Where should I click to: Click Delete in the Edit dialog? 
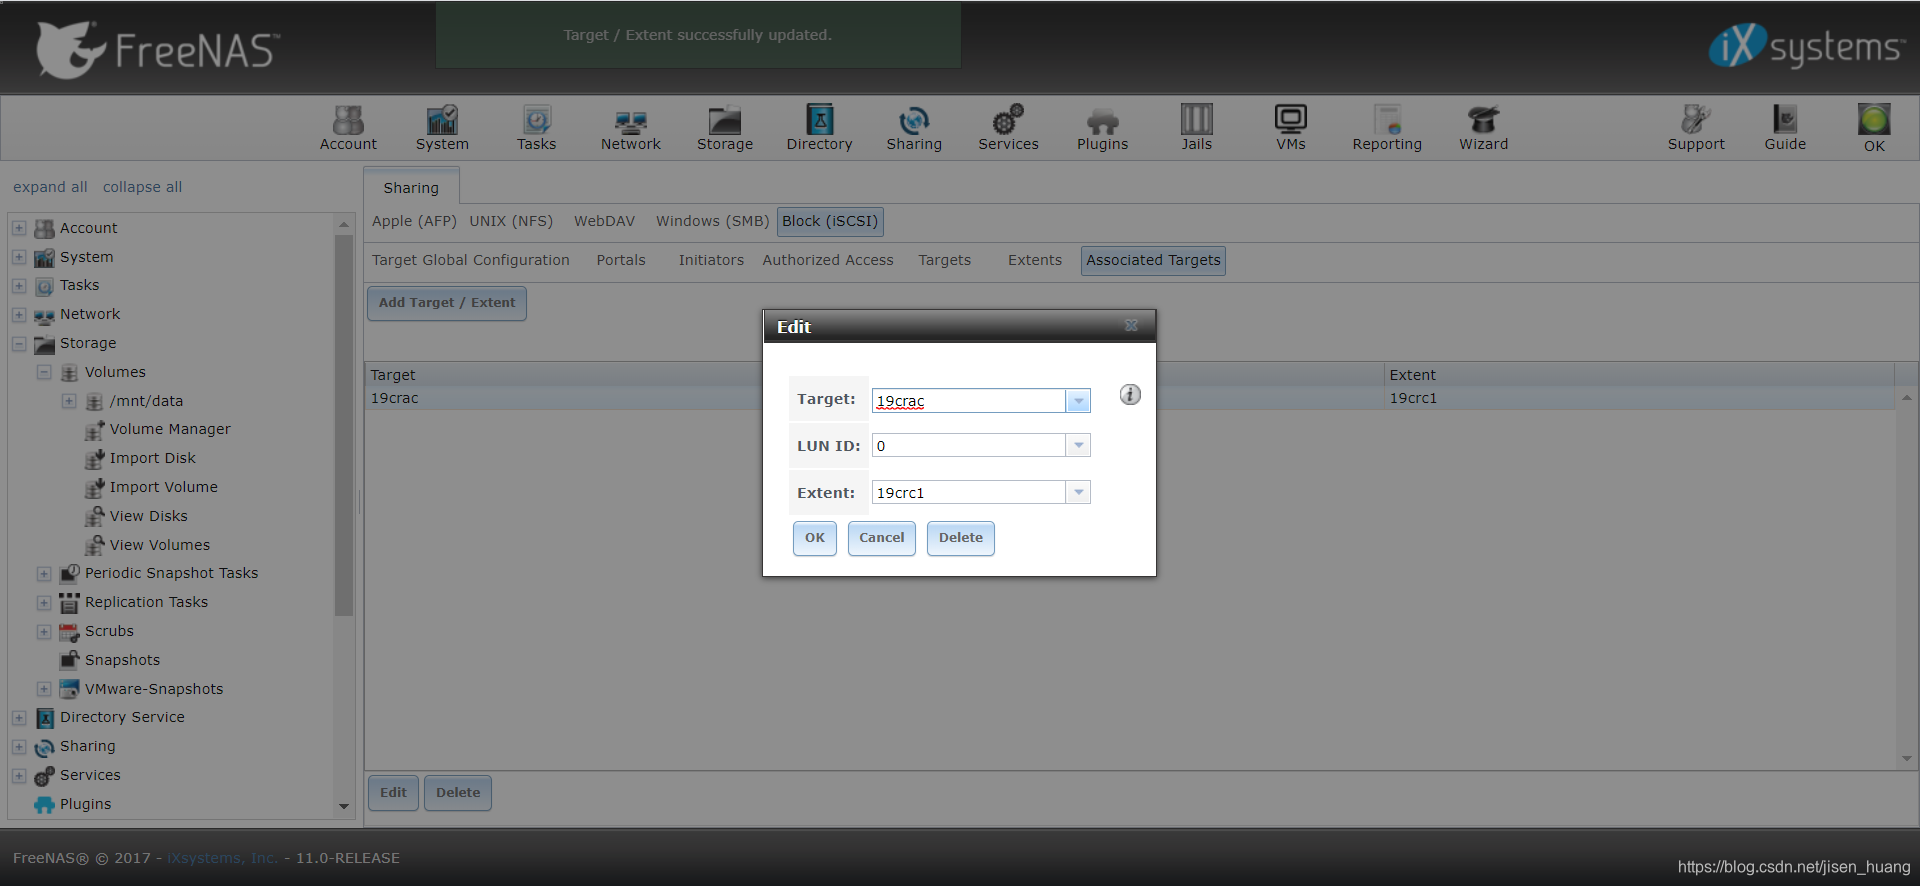(x=960, y=538)
